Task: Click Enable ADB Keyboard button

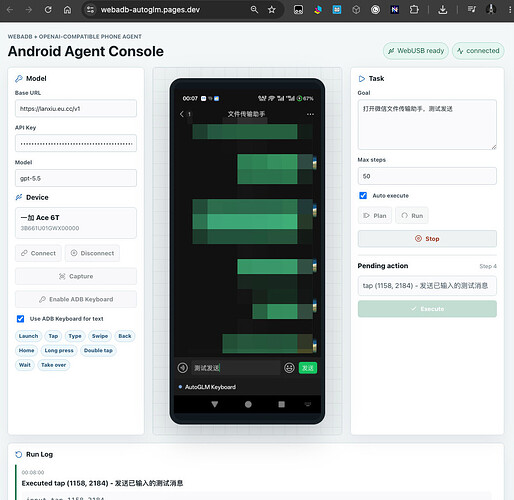Action: (x=76, y=299)
